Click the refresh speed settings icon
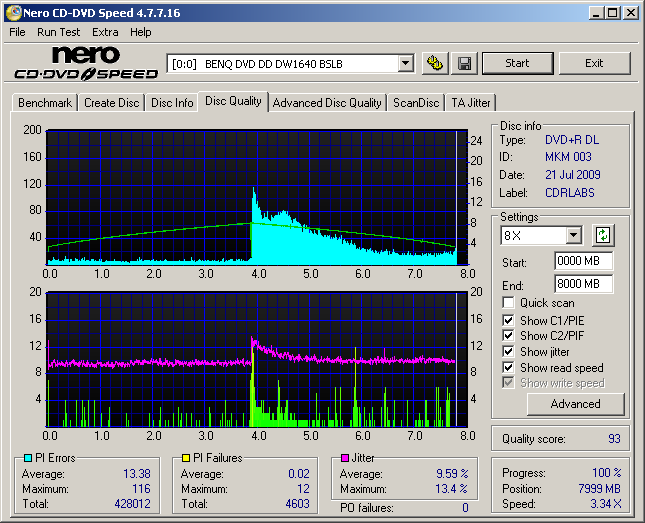Image resolution: width=645 pixels, height=523 pixels. coord(603,235)
